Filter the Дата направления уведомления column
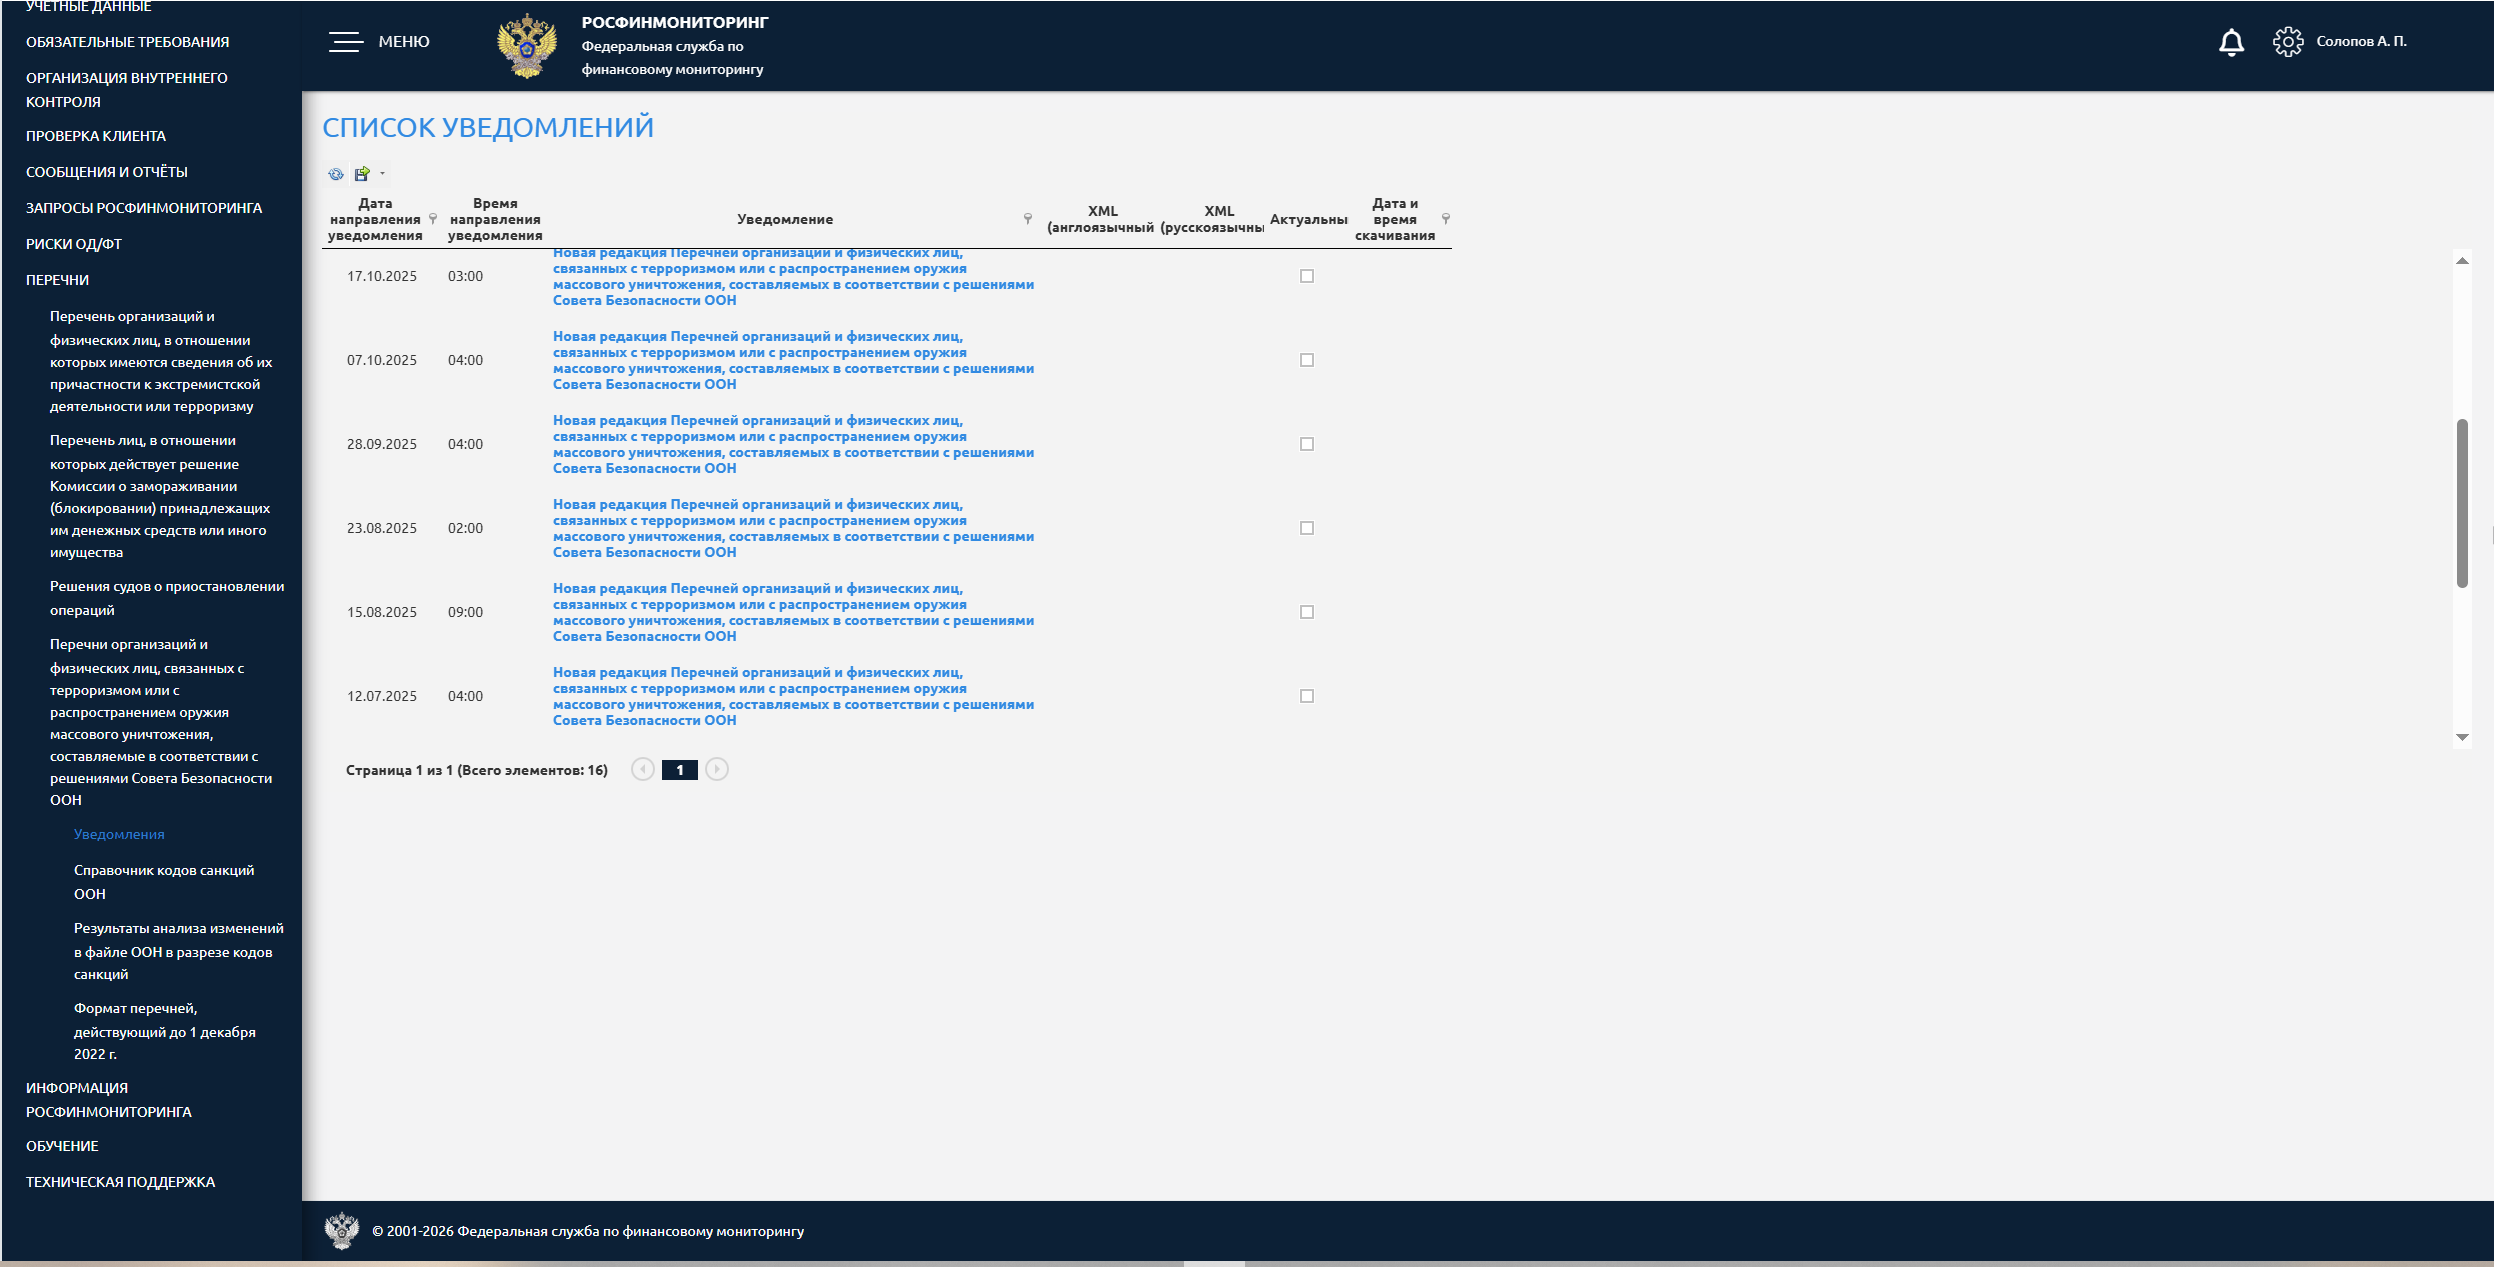Screen dimensions: 2494x1267 [433, 219]
